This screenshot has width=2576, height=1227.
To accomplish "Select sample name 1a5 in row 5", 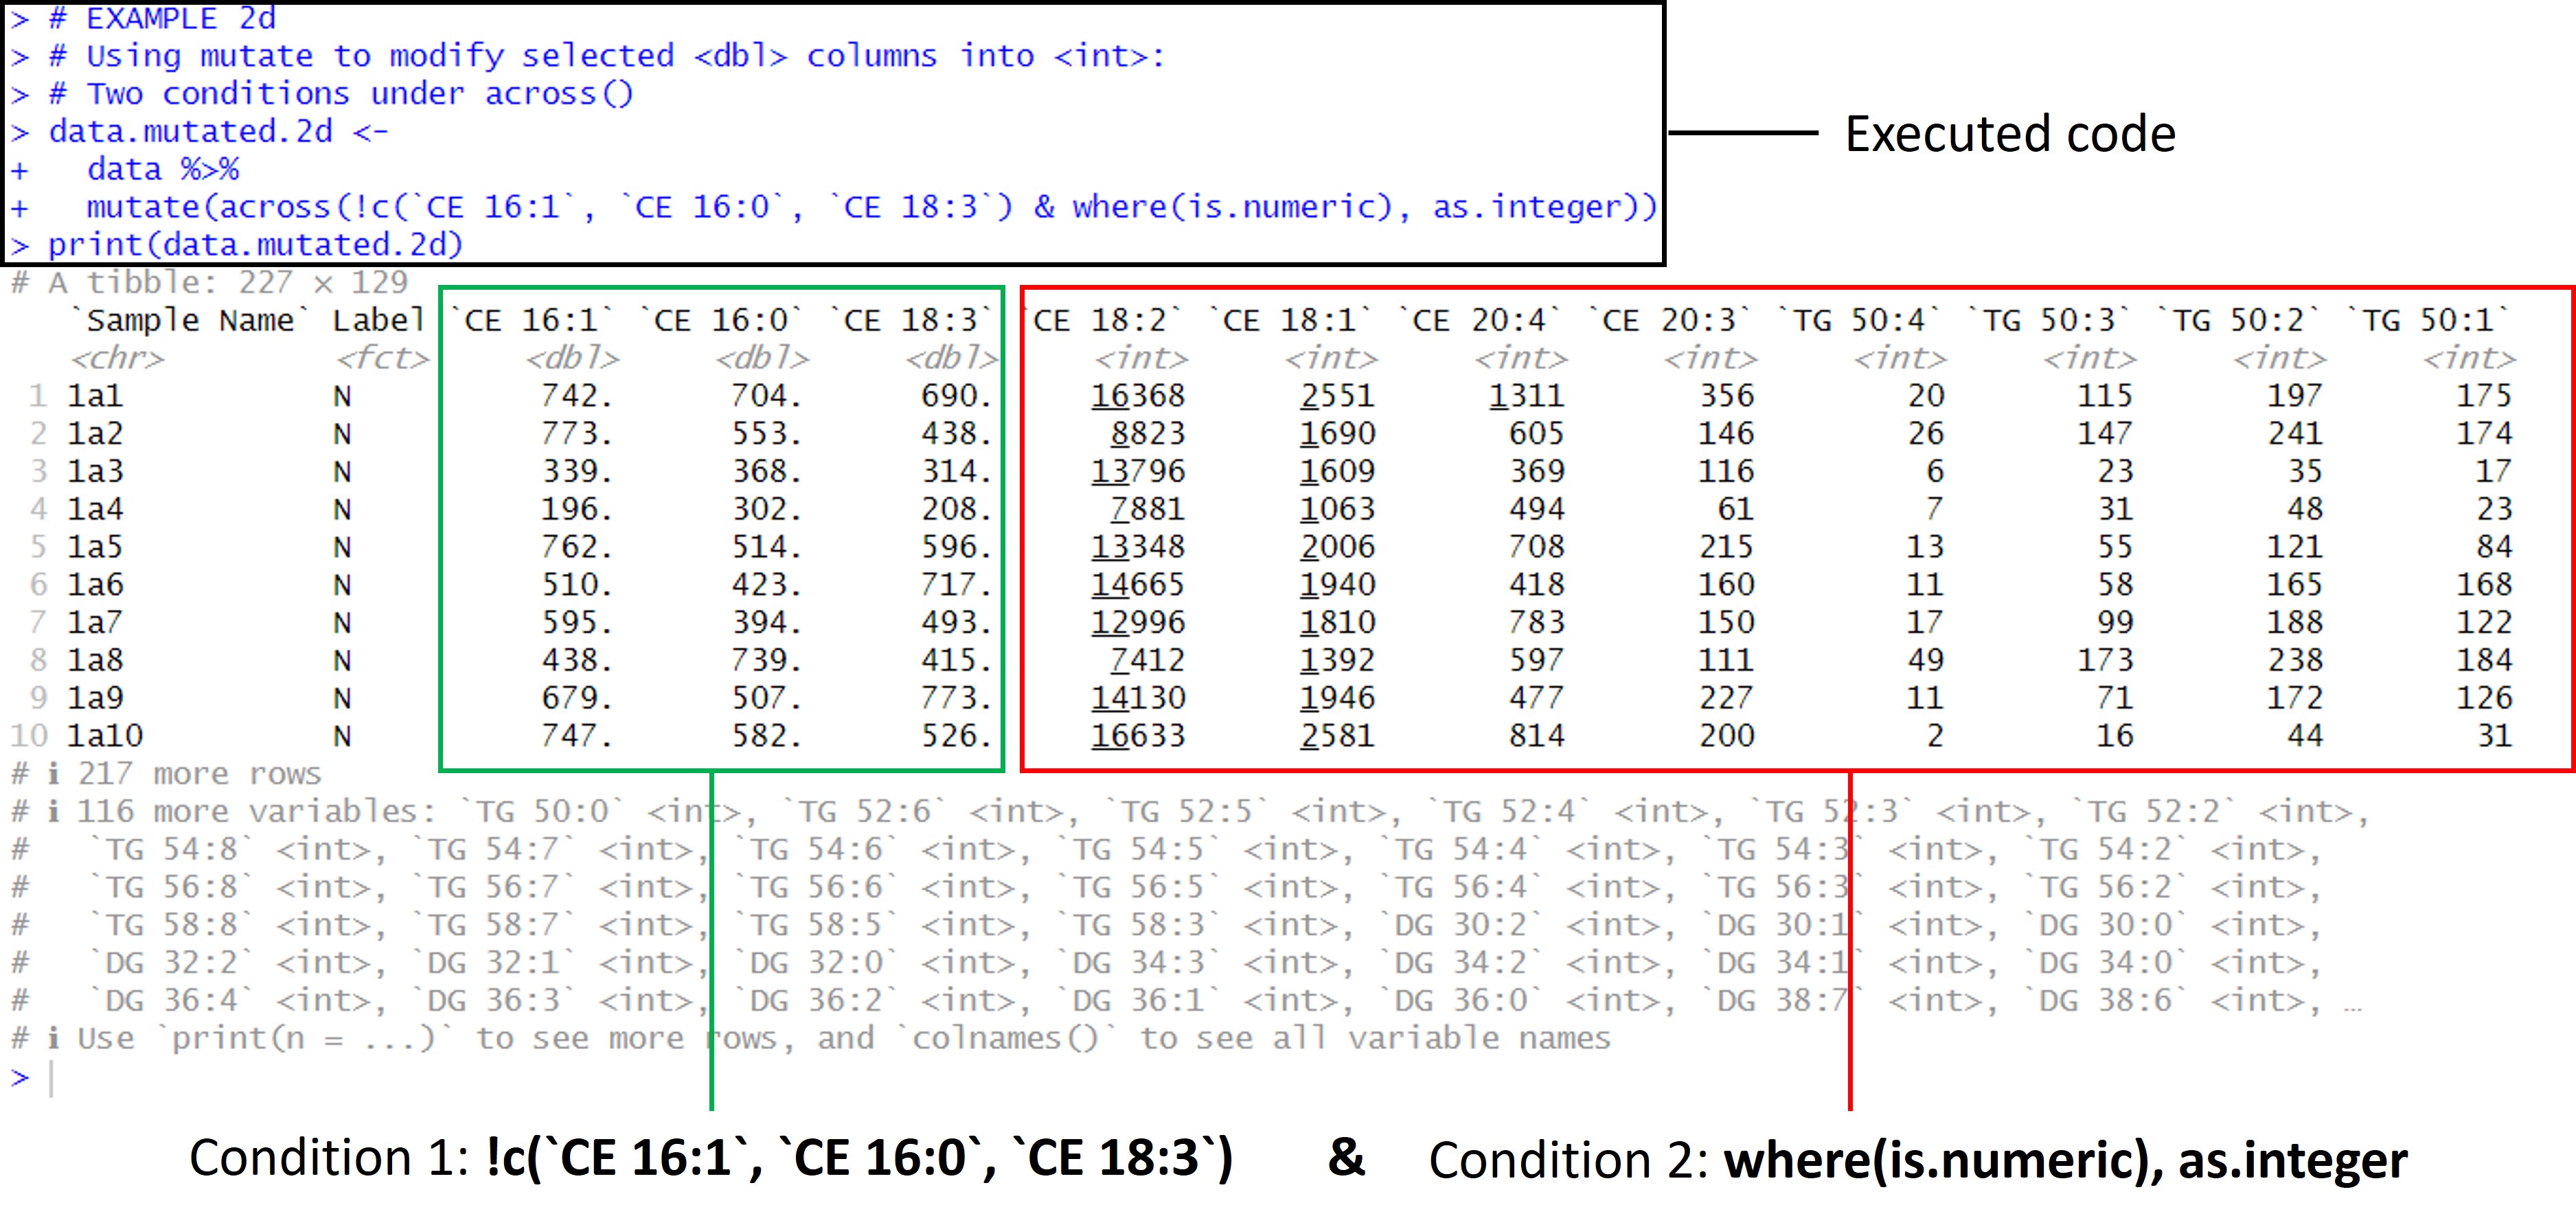I will pos(95,547).
